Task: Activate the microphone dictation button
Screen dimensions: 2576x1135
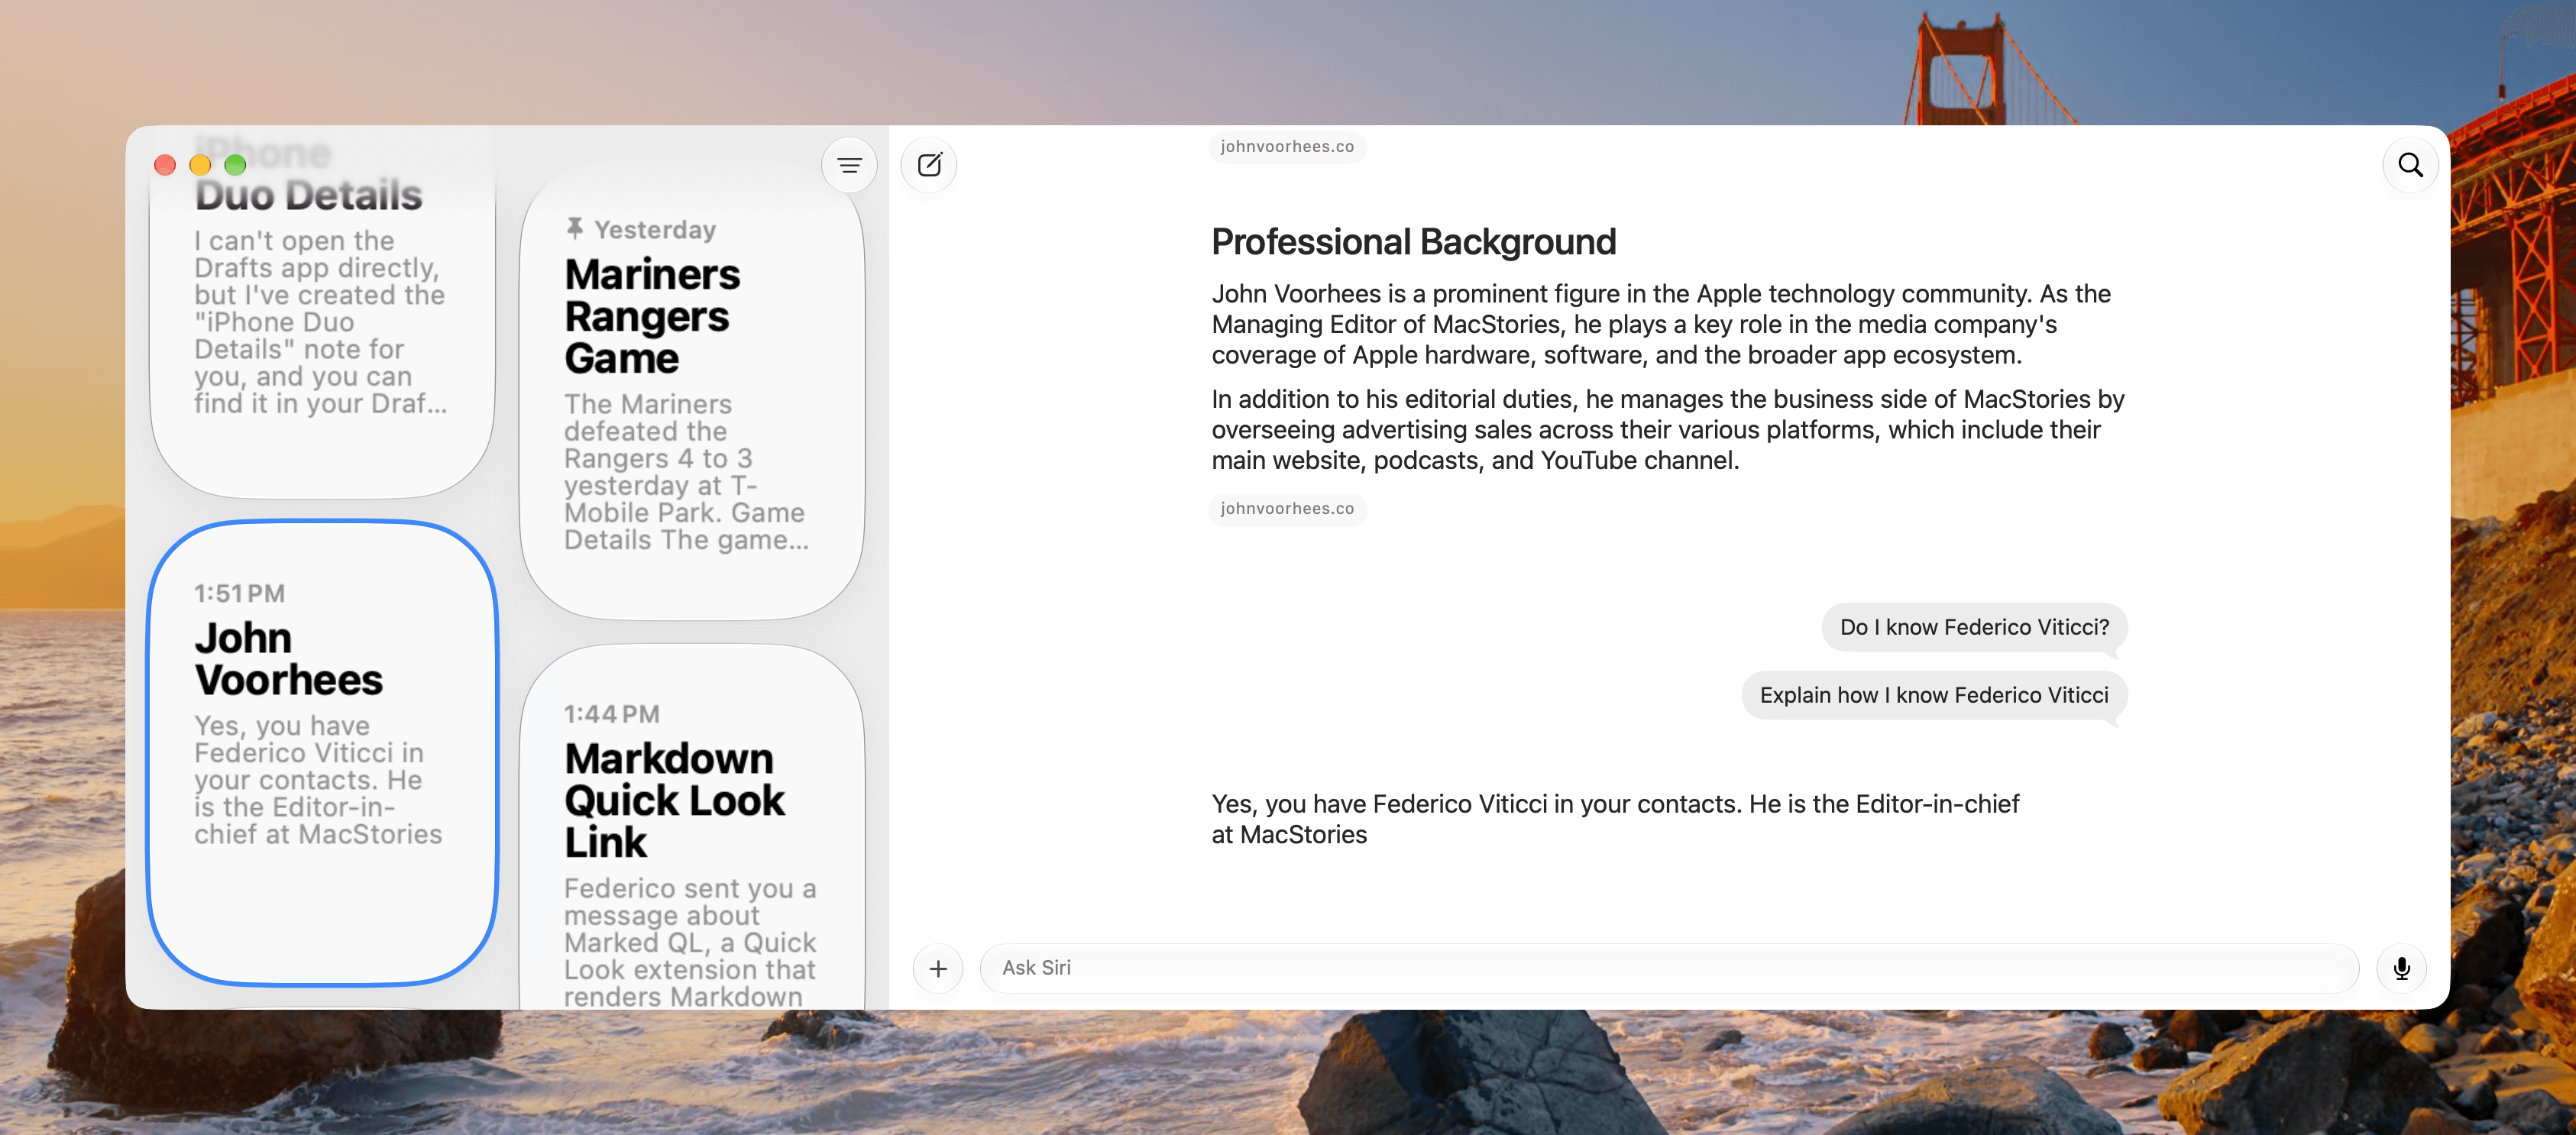Action: (2401, 968)
